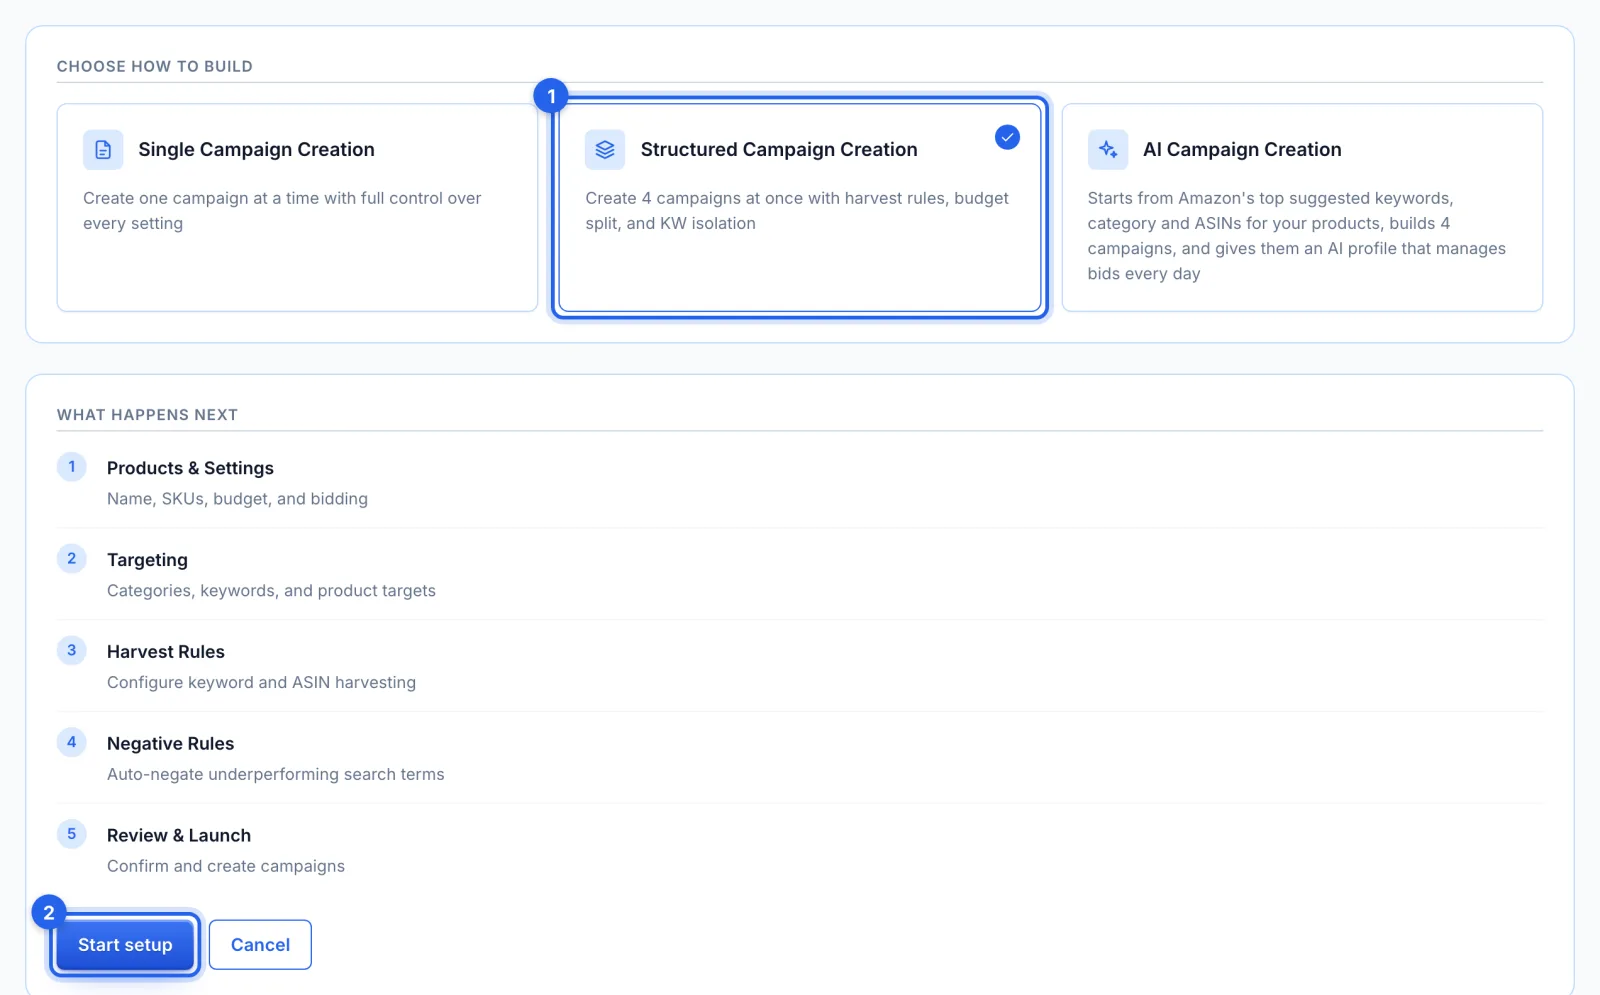Click the Negative Rules step title
This screenshot has height=995, width=1600.
(x=170, y=744)
